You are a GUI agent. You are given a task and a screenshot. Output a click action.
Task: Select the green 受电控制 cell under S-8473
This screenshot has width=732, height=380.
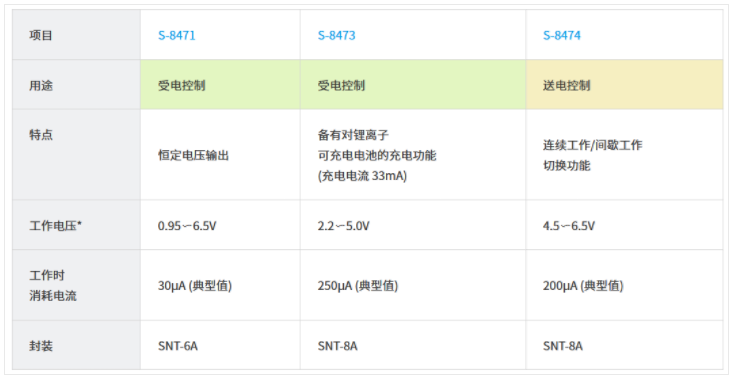413,84
